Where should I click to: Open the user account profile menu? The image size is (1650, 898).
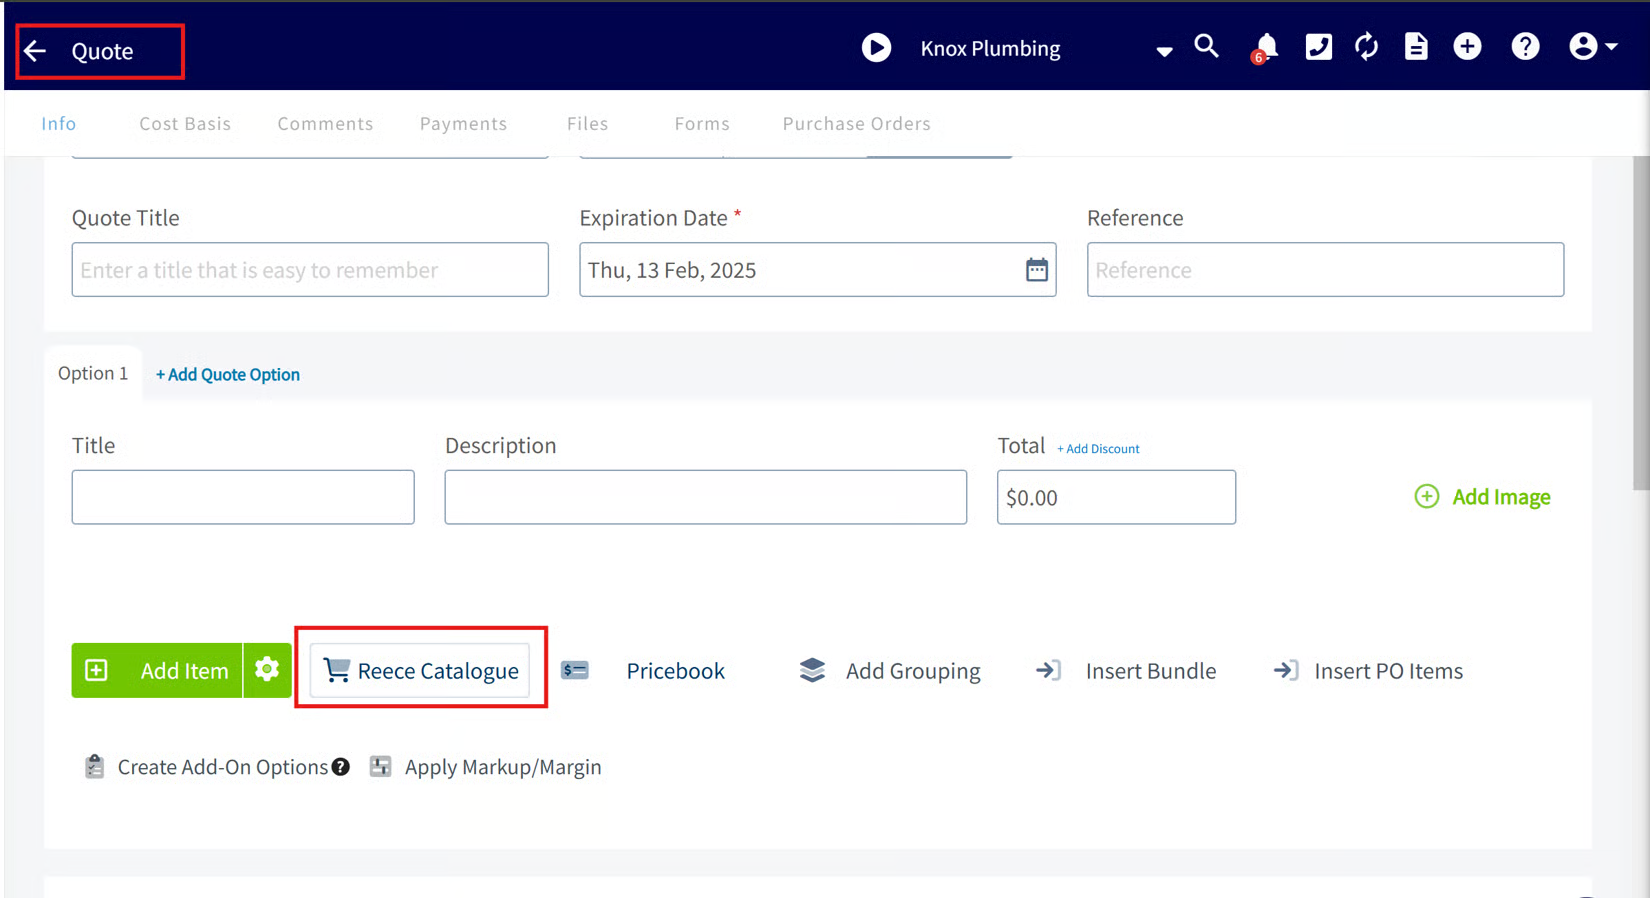point(1593,47)
